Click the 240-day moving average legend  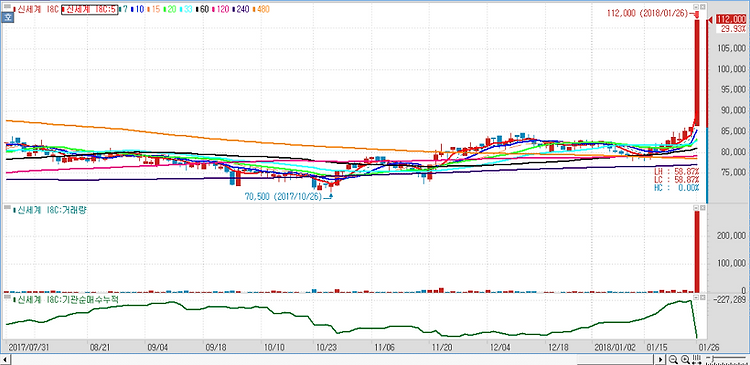[240, 9]
